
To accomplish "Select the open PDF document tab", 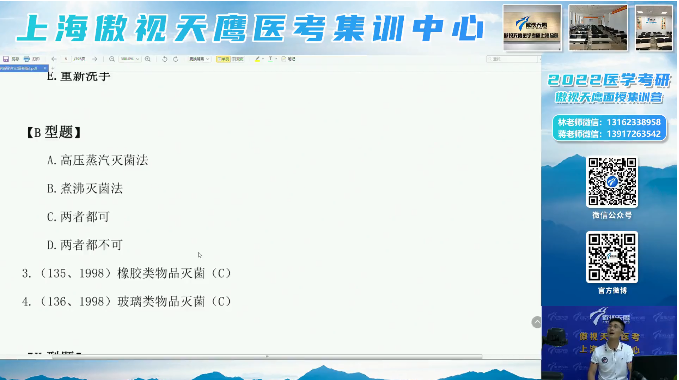I will 21,68.
